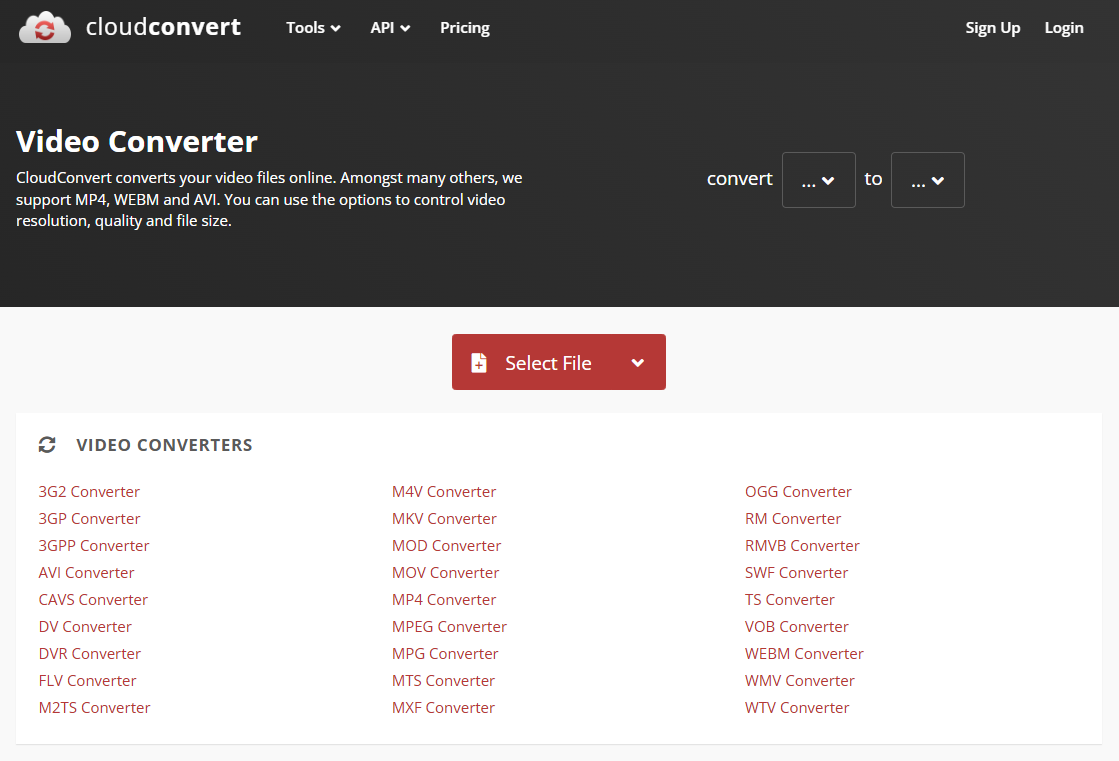Open the Tools dropdown menu
This screenshot has width=1119, height=761.
point(313,28)
